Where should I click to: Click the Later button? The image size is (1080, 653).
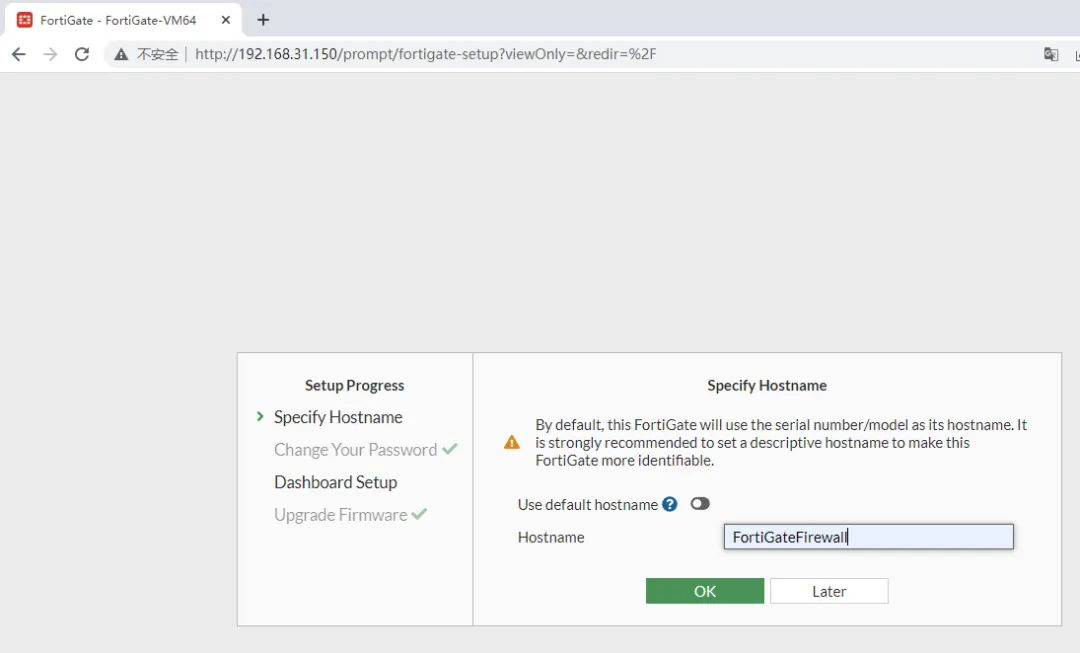pyautogui.click(x=829, y=591)
